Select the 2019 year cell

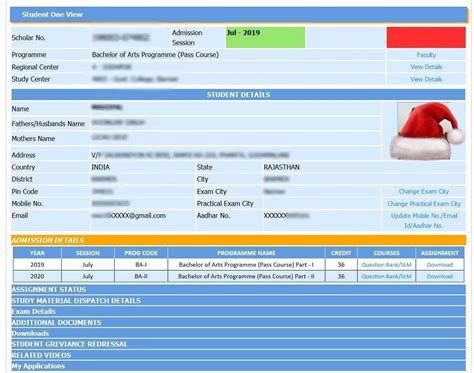(x=37, y=265)
